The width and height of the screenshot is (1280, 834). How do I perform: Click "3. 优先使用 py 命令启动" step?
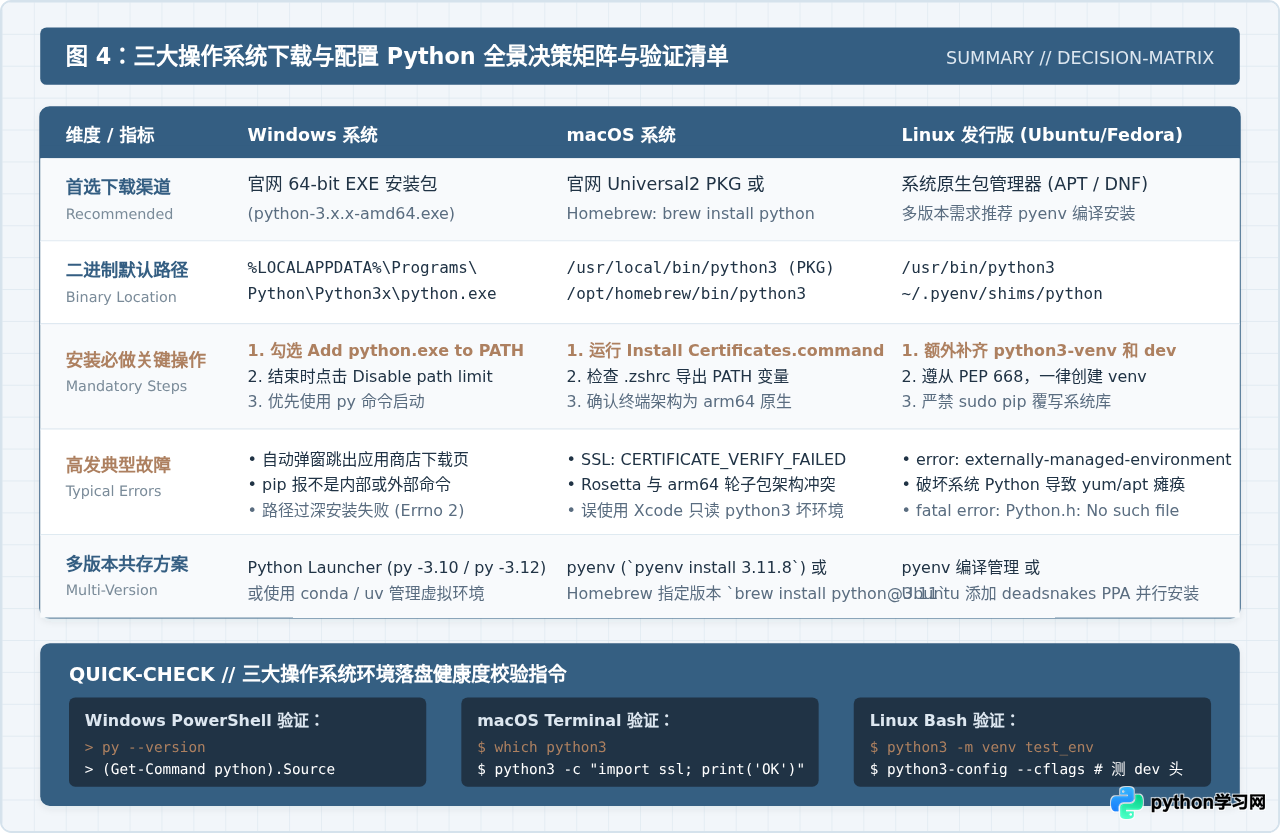click(x=336, y=402)
